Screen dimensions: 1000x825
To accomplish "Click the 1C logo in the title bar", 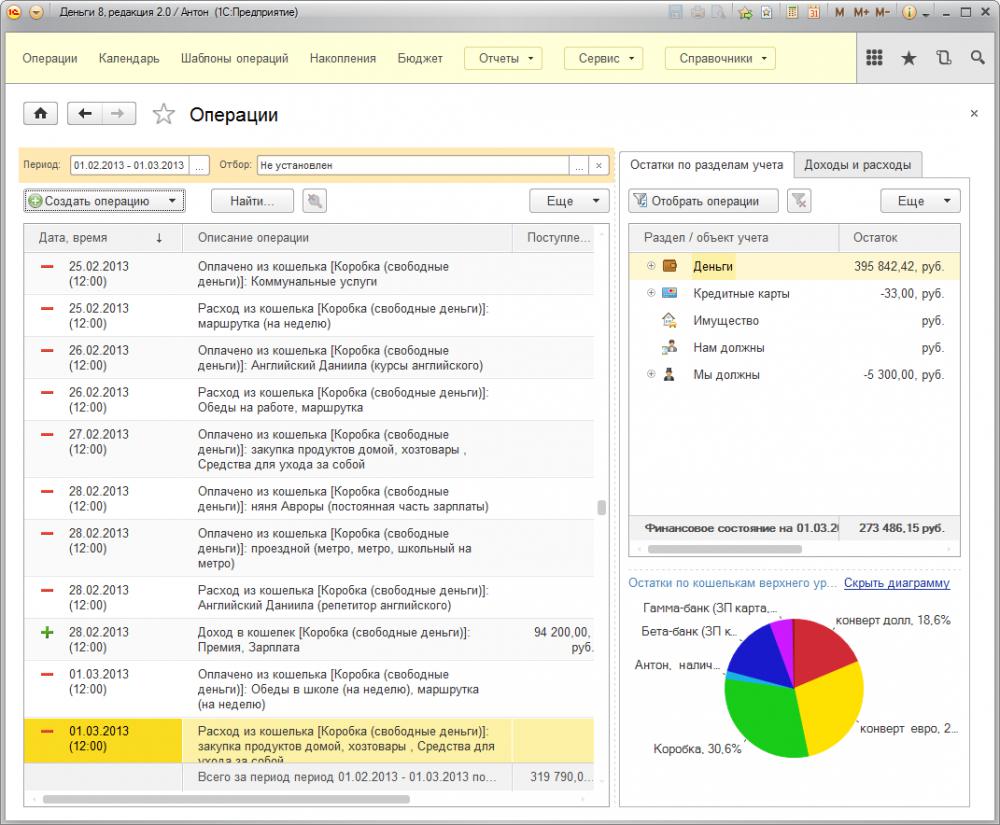I will [x=13, y=12].
